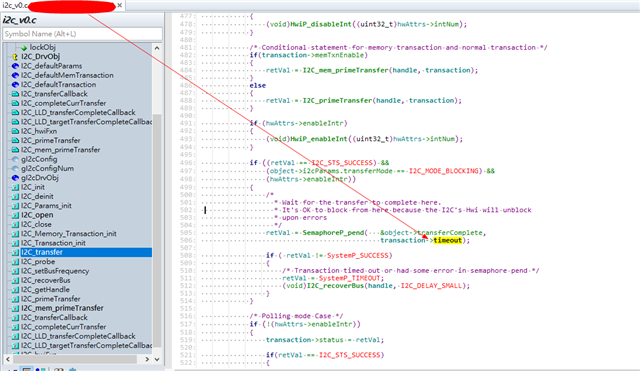Click the symbol list scroll-right arrow
This screenshot has width=640, height=371.
(147, 359)
